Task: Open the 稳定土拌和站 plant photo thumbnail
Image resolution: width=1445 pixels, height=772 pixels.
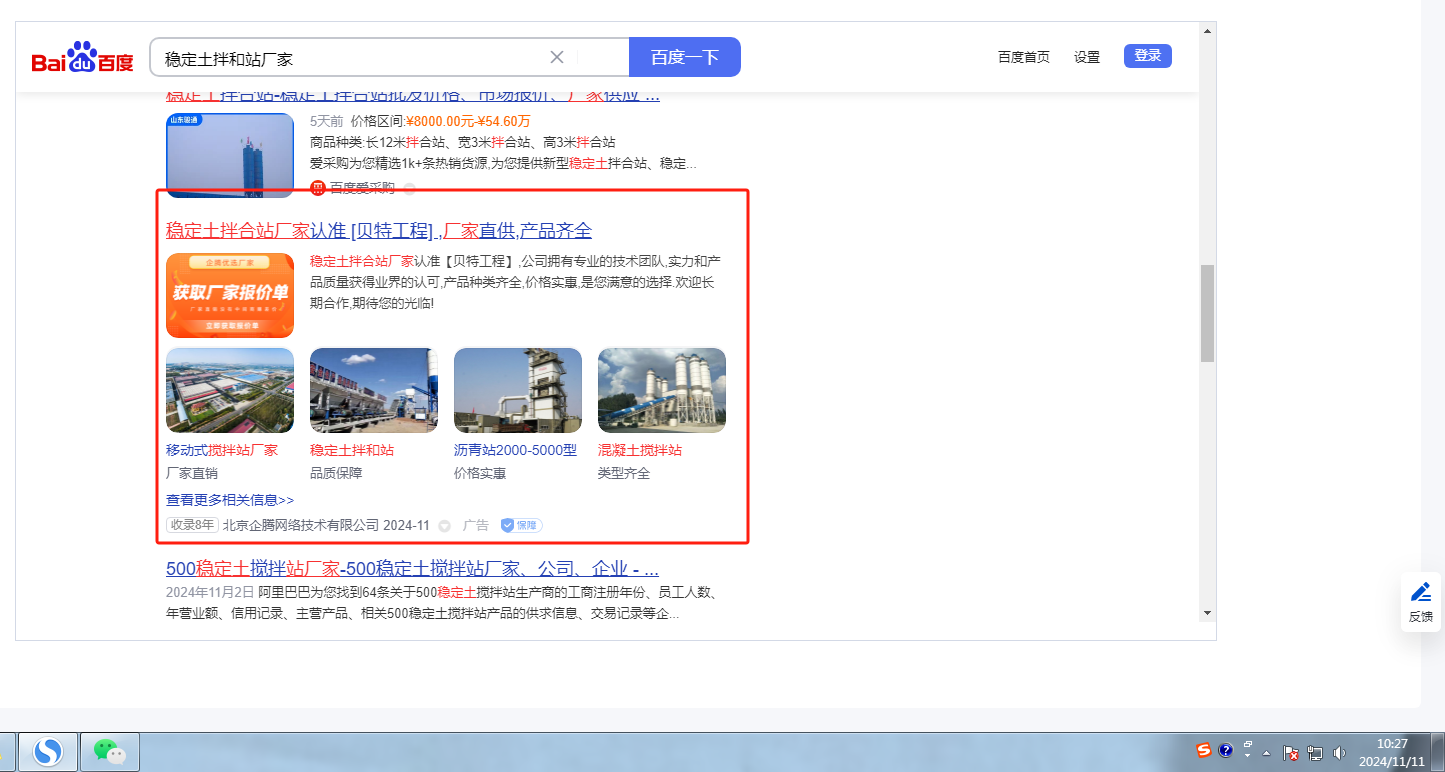Action: 374,390
